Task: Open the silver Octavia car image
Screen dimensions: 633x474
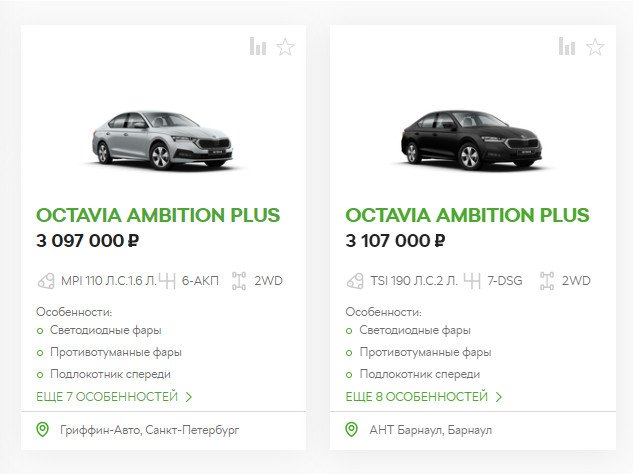Action: [x=163, y=140]
